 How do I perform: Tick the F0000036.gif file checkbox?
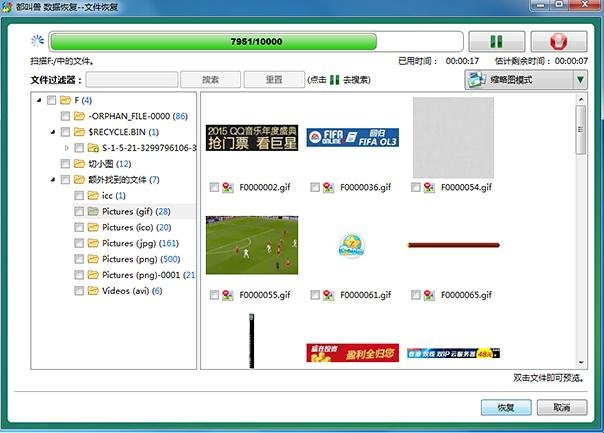[315, 187]
